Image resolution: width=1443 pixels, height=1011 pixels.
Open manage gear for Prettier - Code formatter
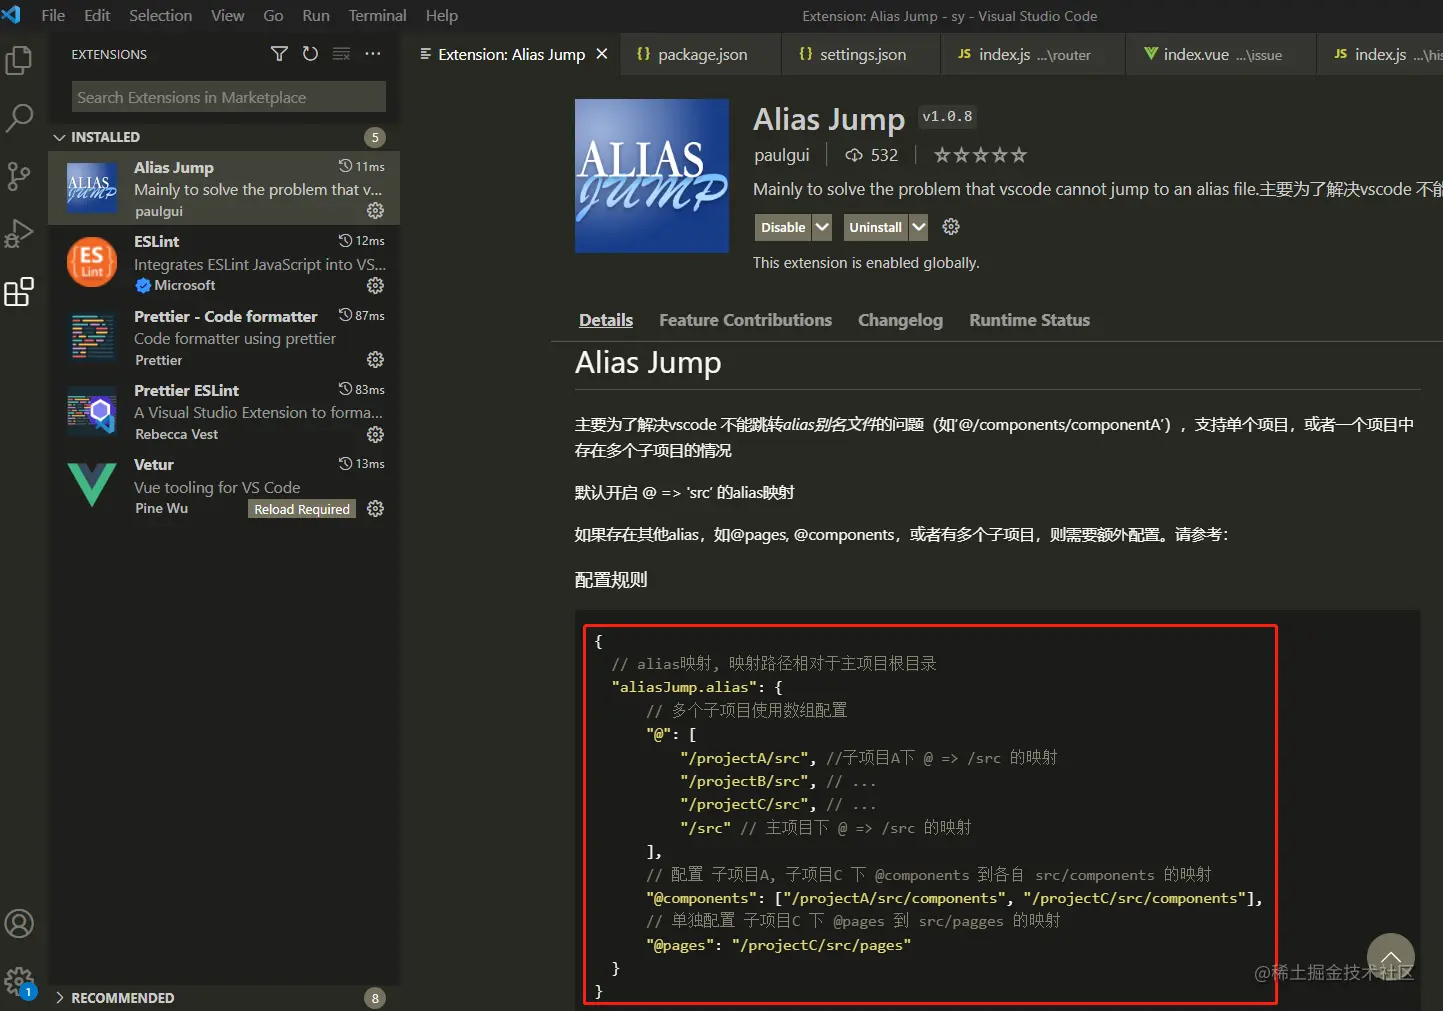click(375, 359)
